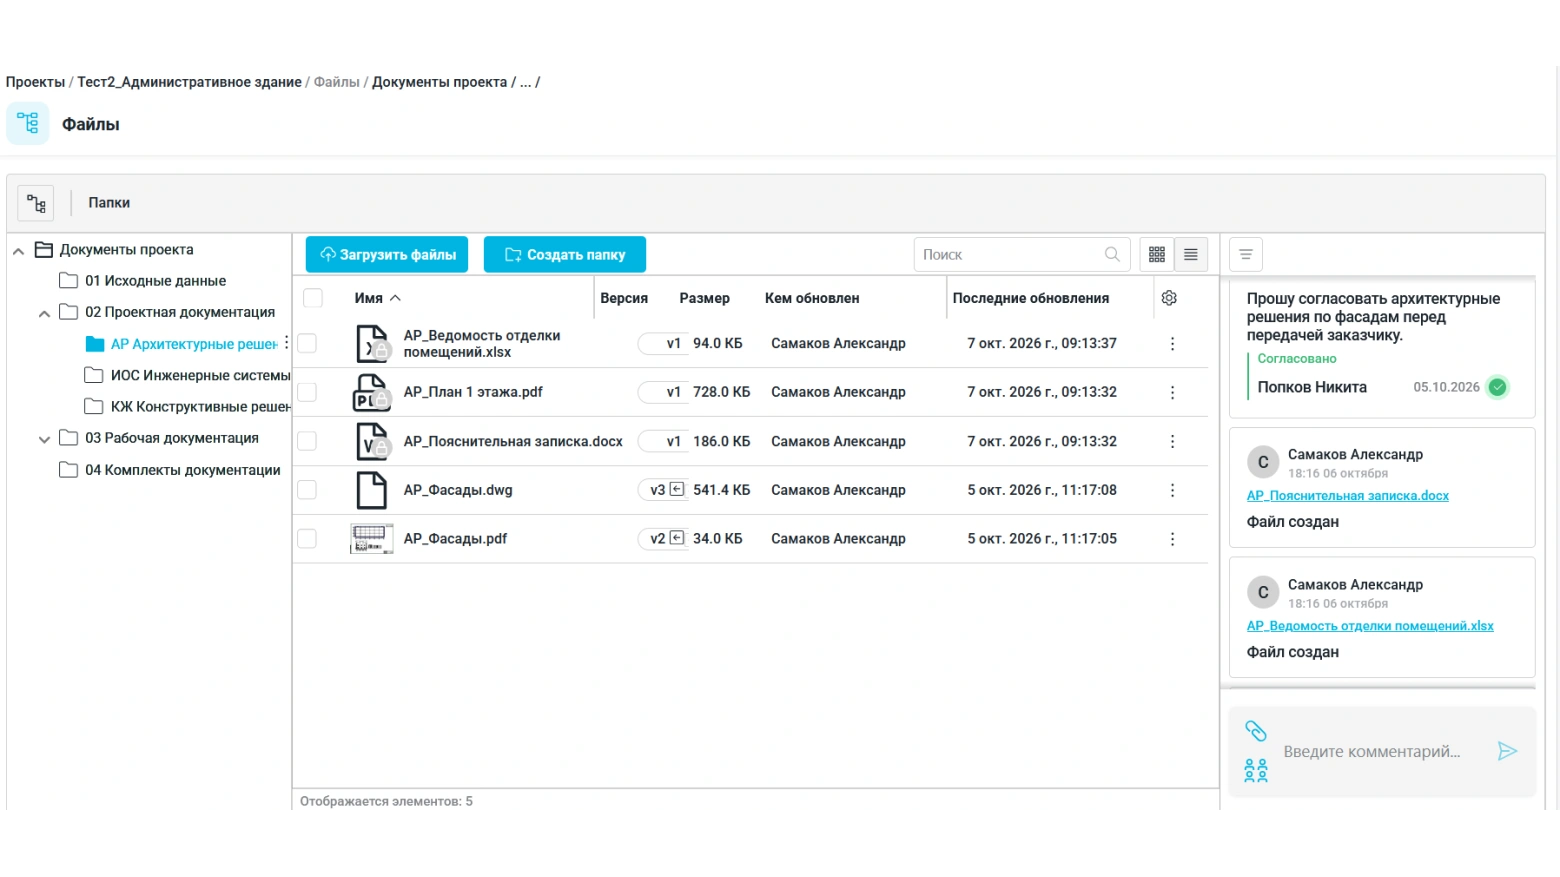Screen dimensions: 1560x877
Task: Click the Поиск search field
Action: 1021,255
